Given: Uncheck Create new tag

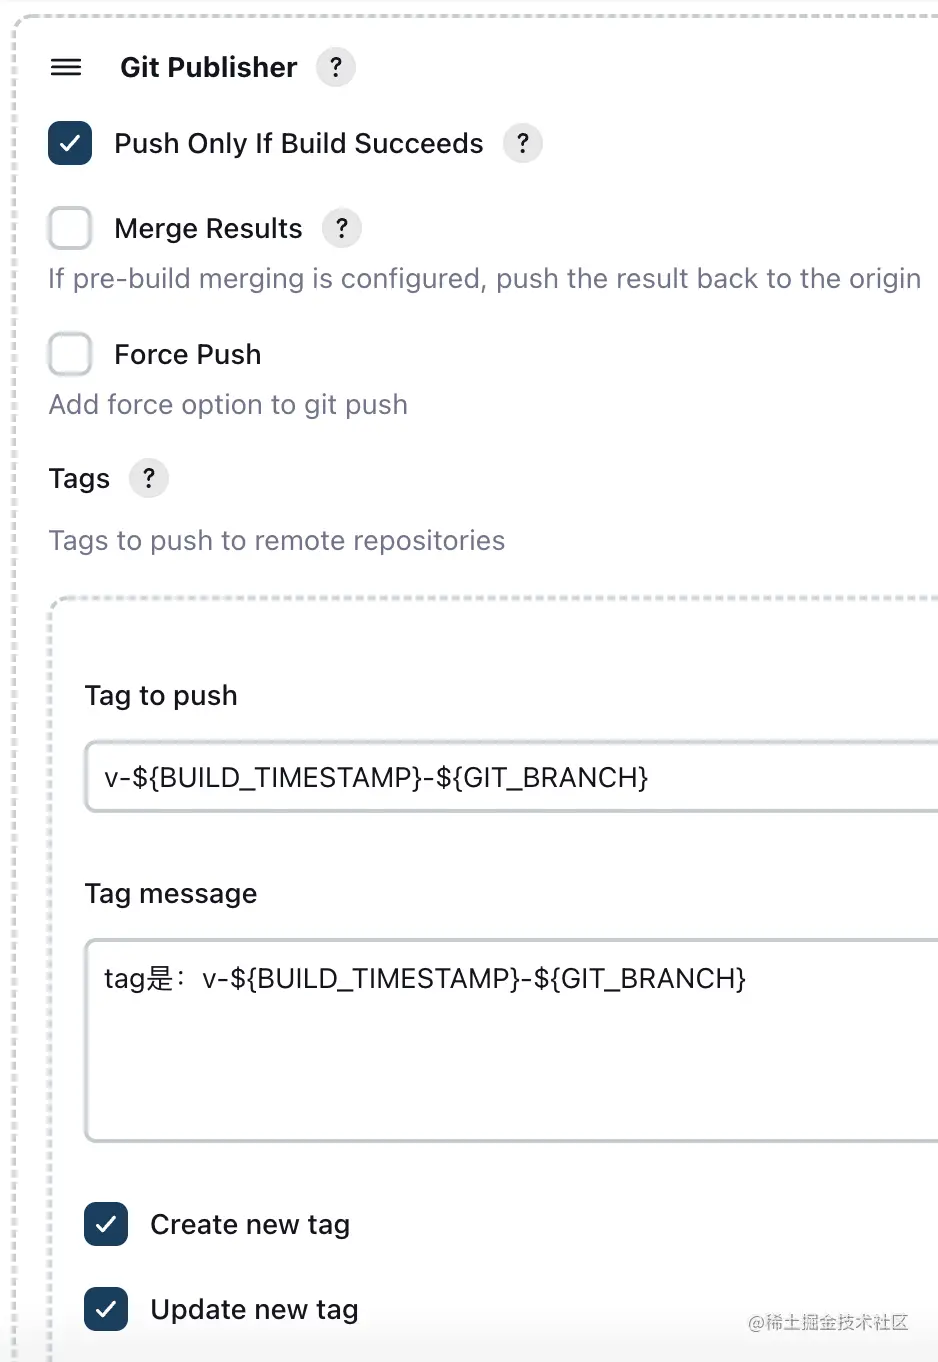Looking at the screenshot, I should [106, 1224].
